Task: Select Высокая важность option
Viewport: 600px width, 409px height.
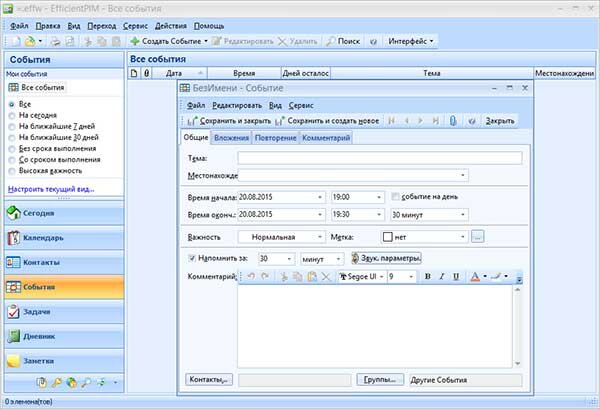Action: pyautogui.click(x=12, y=171)
